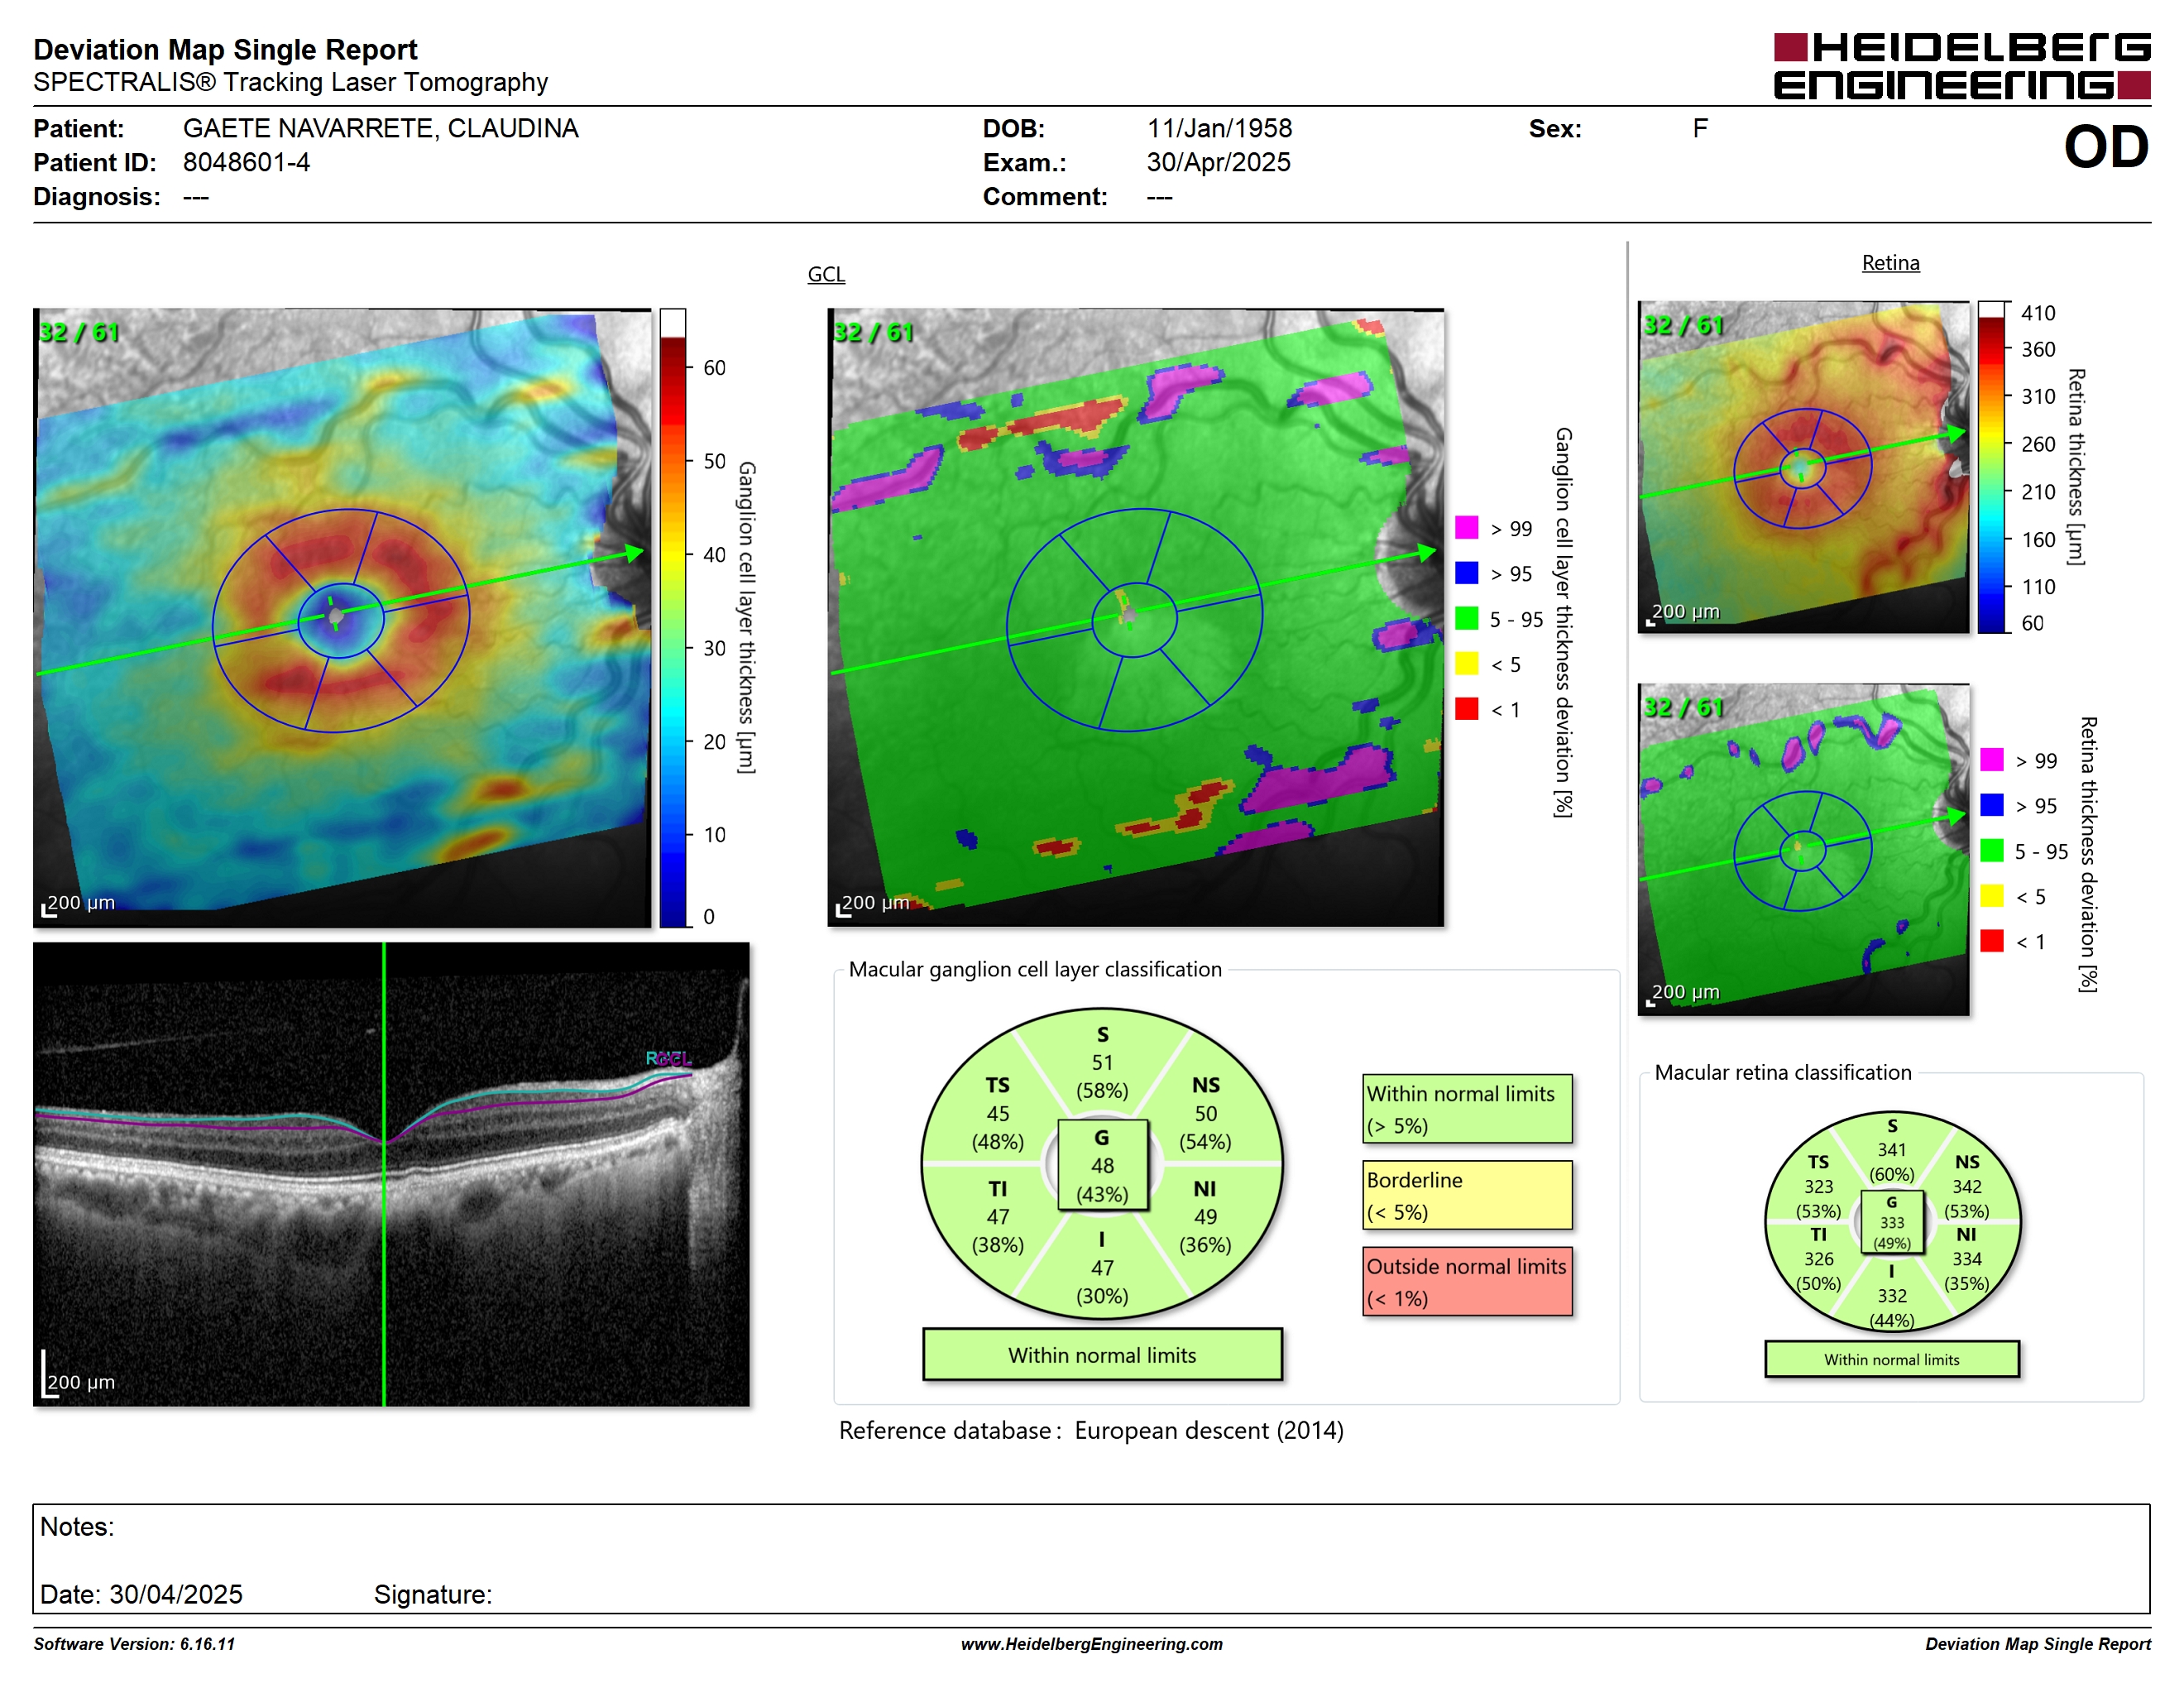Click retina classification Within normal limits result bar
2184x1688 pixels.
[x=1891, y=1359]
